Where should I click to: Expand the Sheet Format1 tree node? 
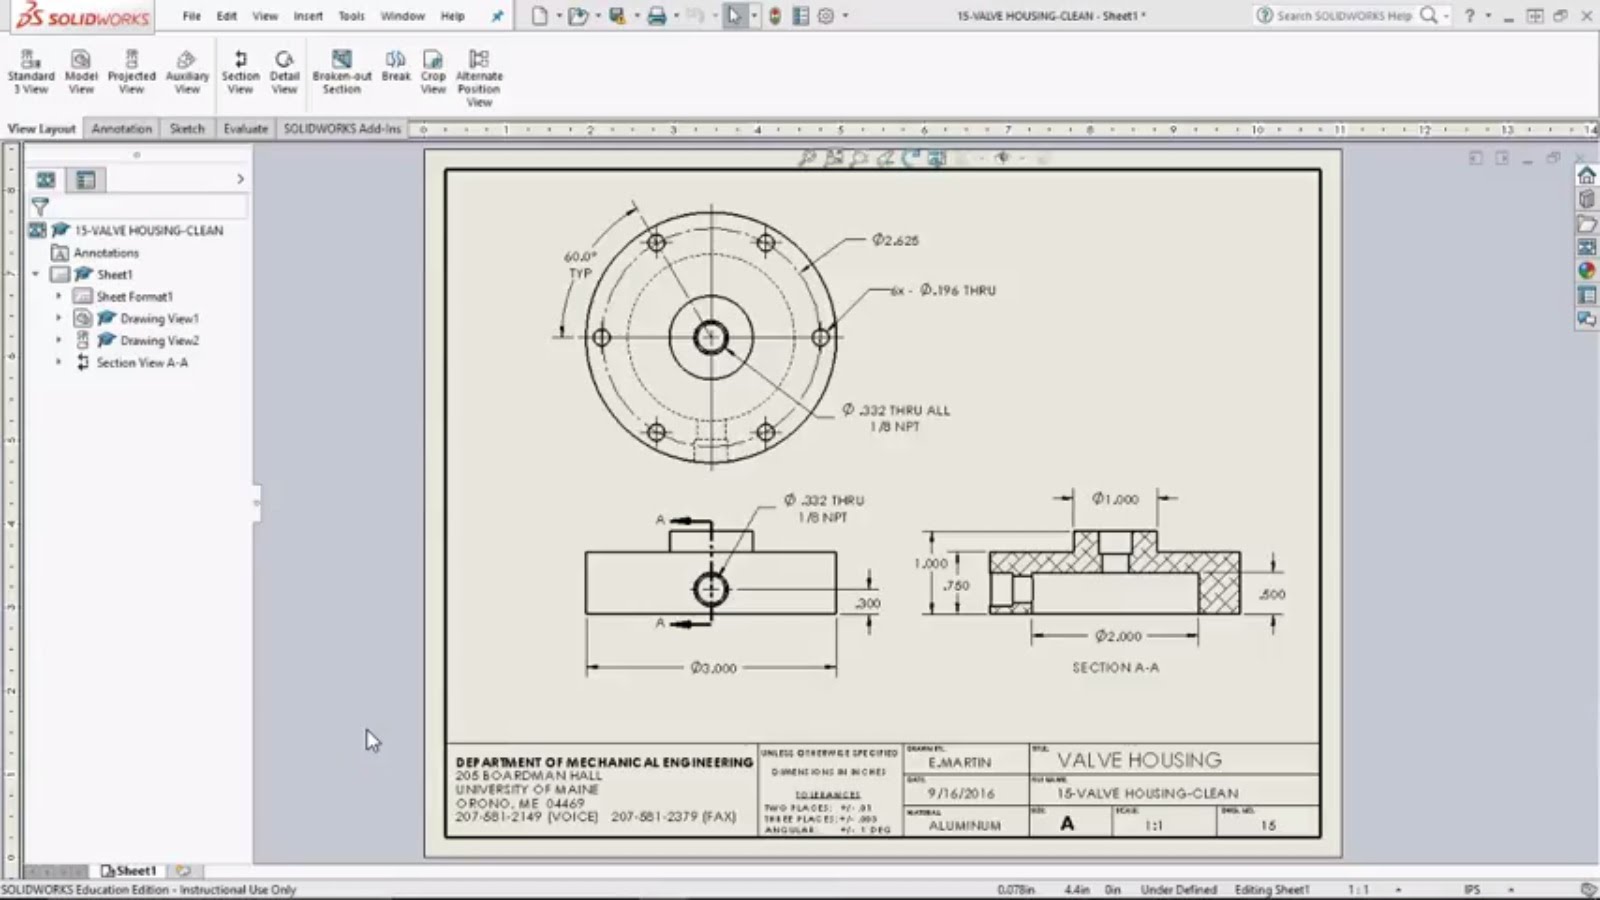(x=58, y=296)
